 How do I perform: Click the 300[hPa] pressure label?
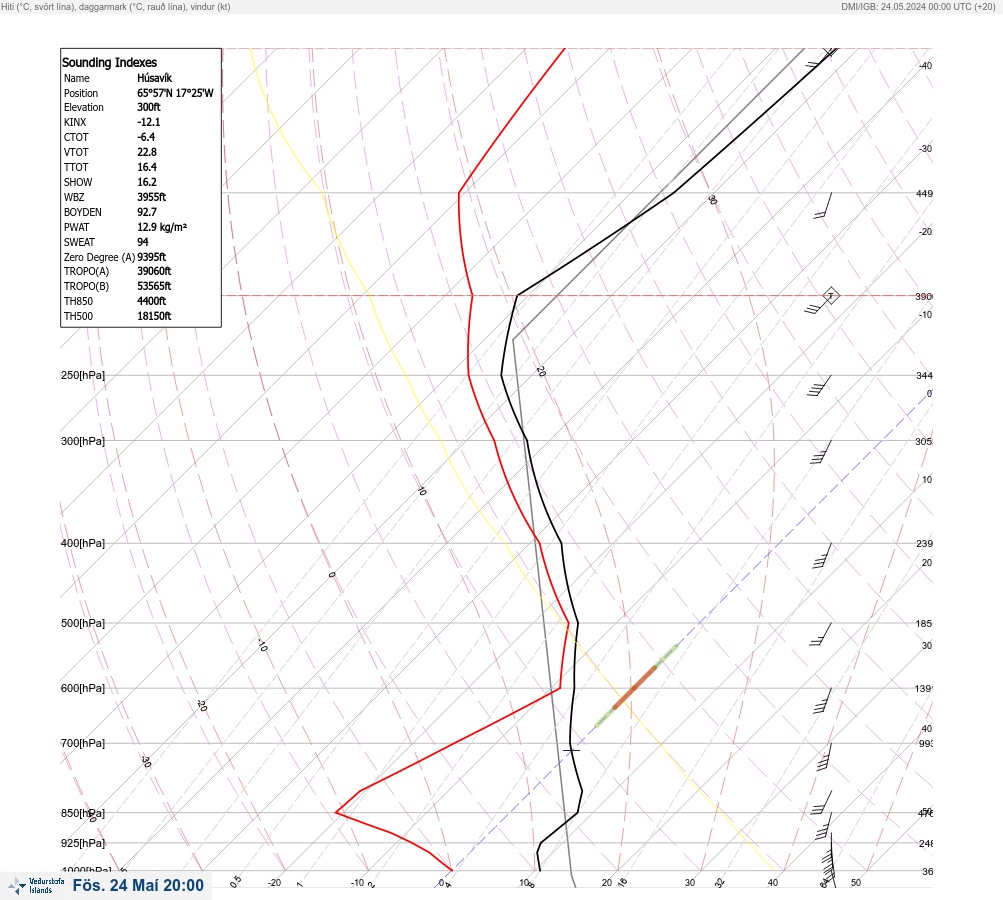click(83, 441)
